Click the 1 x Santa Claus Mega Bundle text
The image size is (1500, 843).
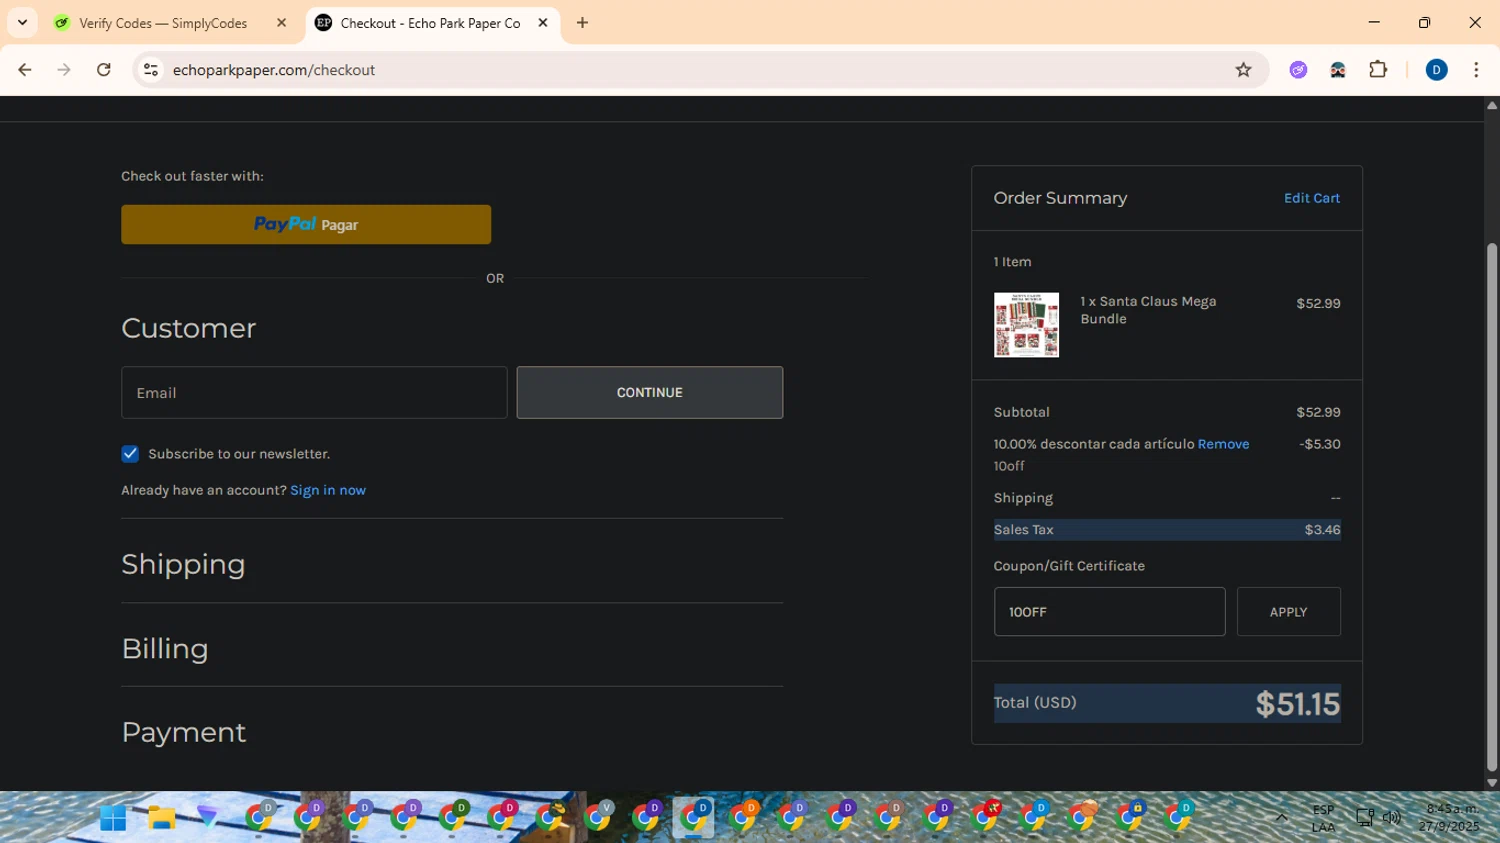click(x=1148, y=310)
